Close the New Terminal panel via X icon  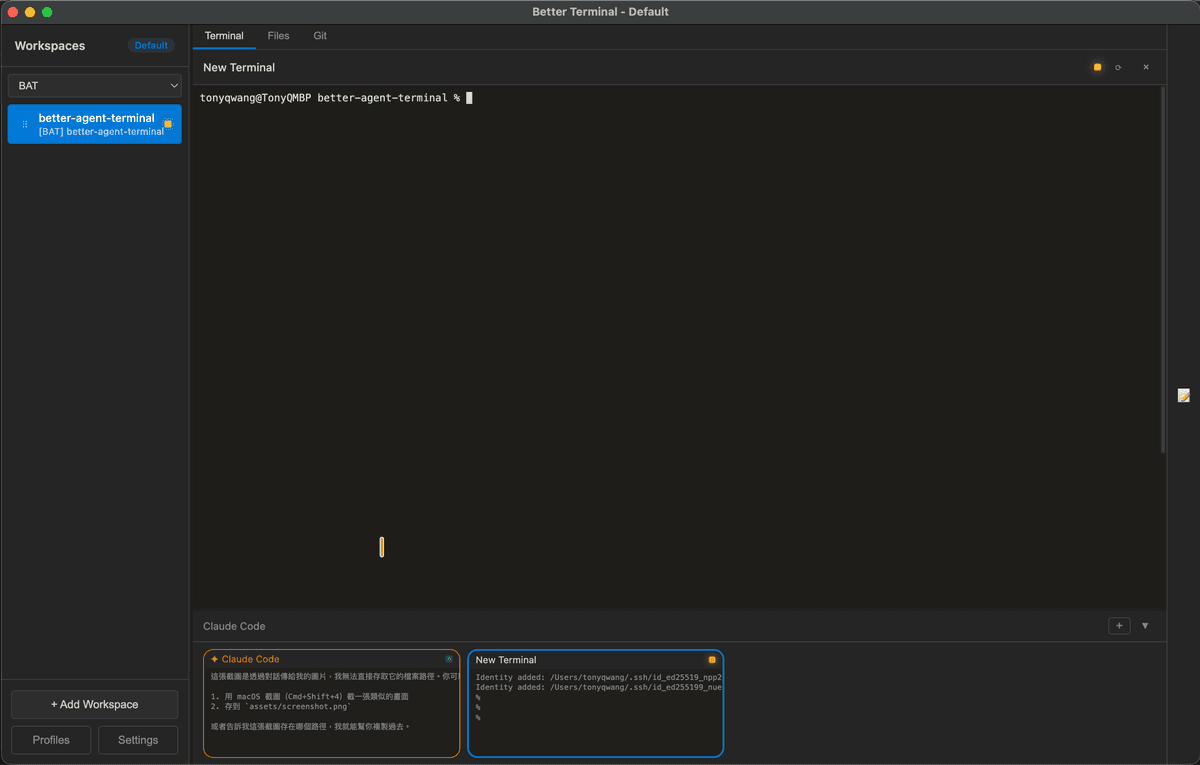pos(1146,67)
